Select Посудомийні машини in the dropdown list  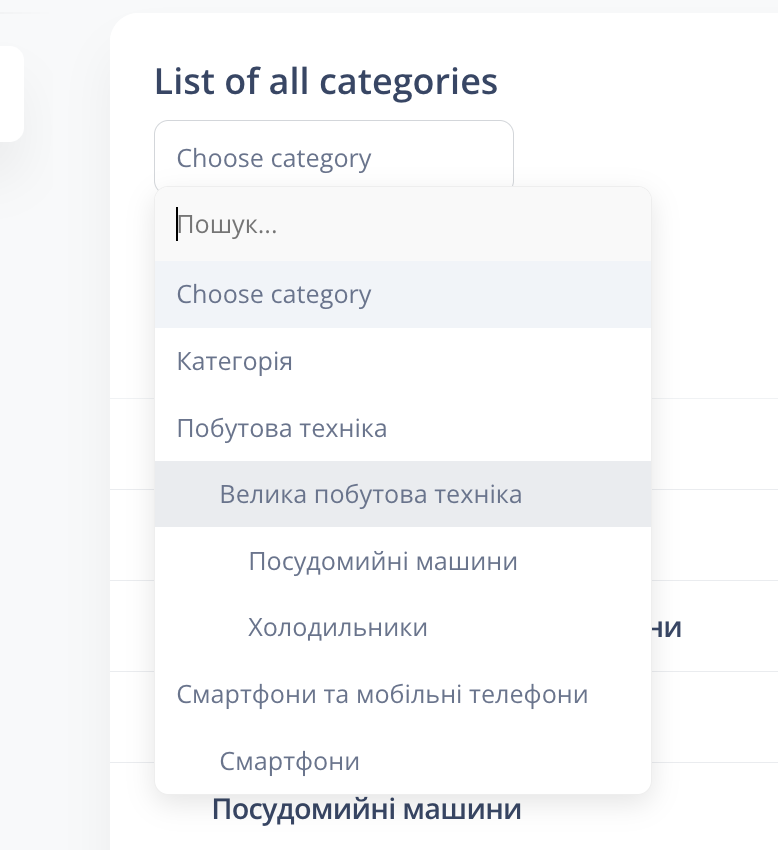[x=383, y=561]
